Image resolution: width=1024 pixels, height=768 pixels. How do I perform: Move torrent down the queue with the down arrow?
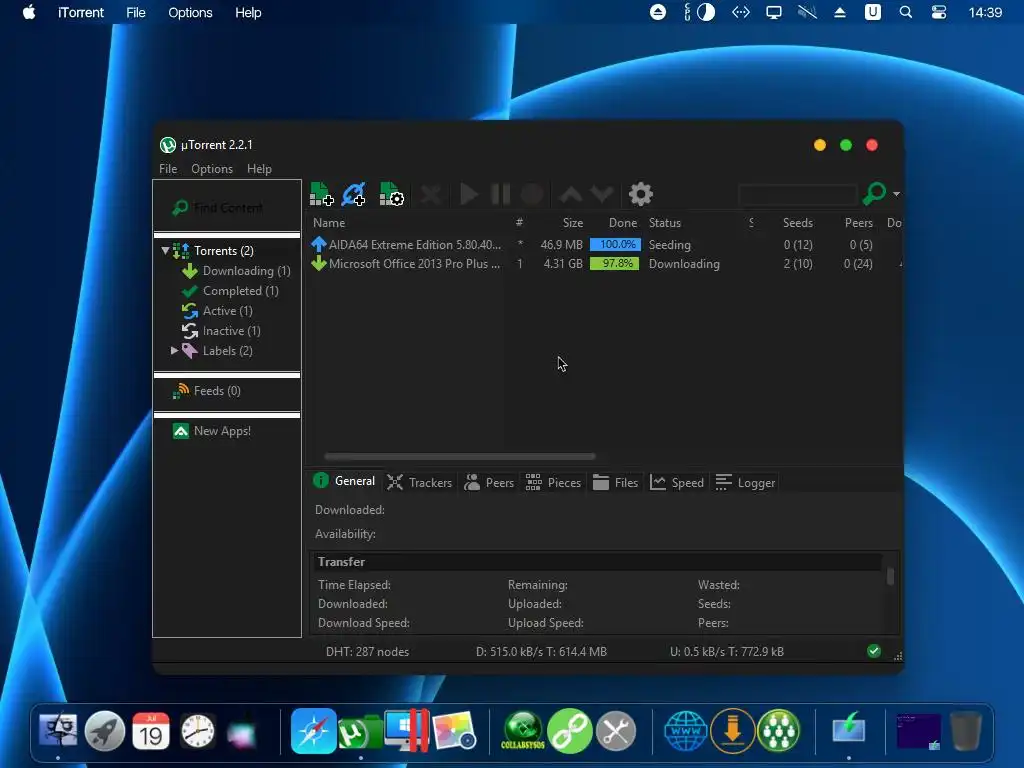point(601,194)
